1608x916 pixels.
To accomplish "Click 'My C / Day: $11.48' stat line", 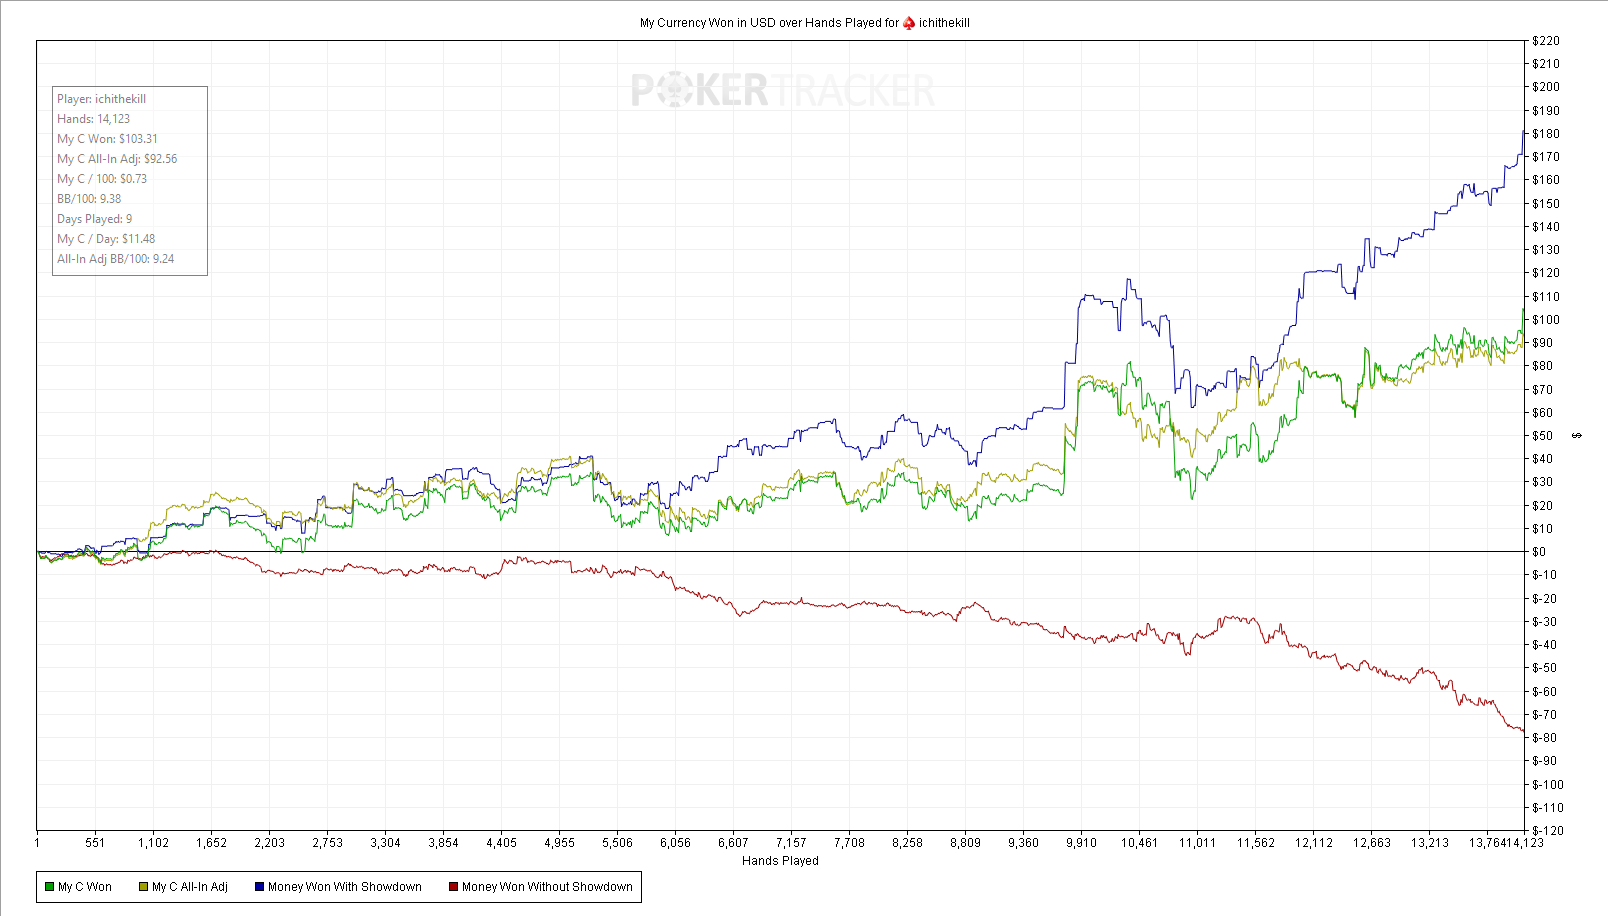I will 106,239.
